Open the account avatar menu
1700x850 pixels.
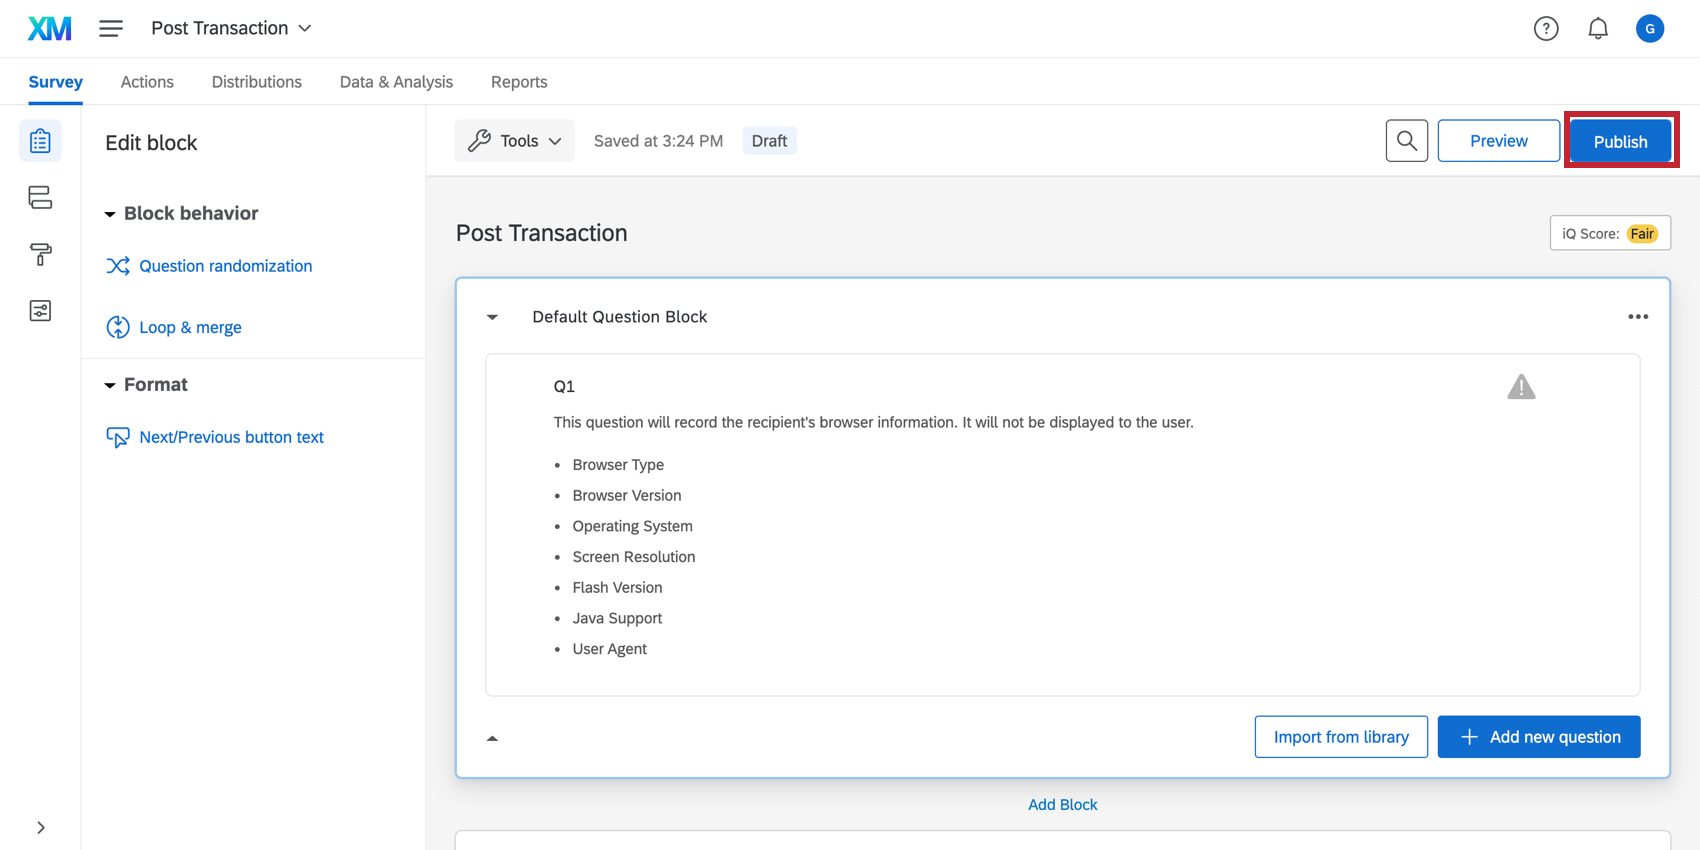[1650, 29]
